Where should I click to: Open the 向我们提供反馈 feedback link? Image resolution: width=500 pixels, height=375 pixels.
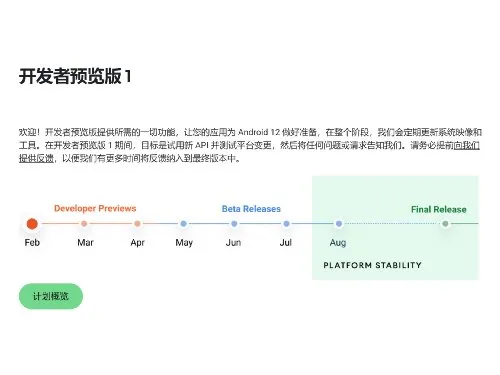(466, 145)
